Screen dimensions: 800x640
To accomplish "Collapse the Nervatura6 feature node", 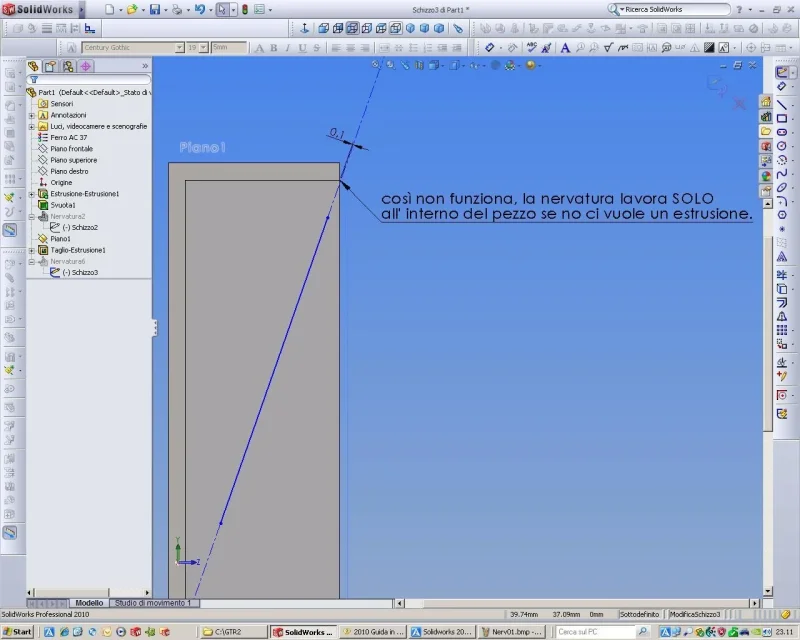I will point(32,261).
